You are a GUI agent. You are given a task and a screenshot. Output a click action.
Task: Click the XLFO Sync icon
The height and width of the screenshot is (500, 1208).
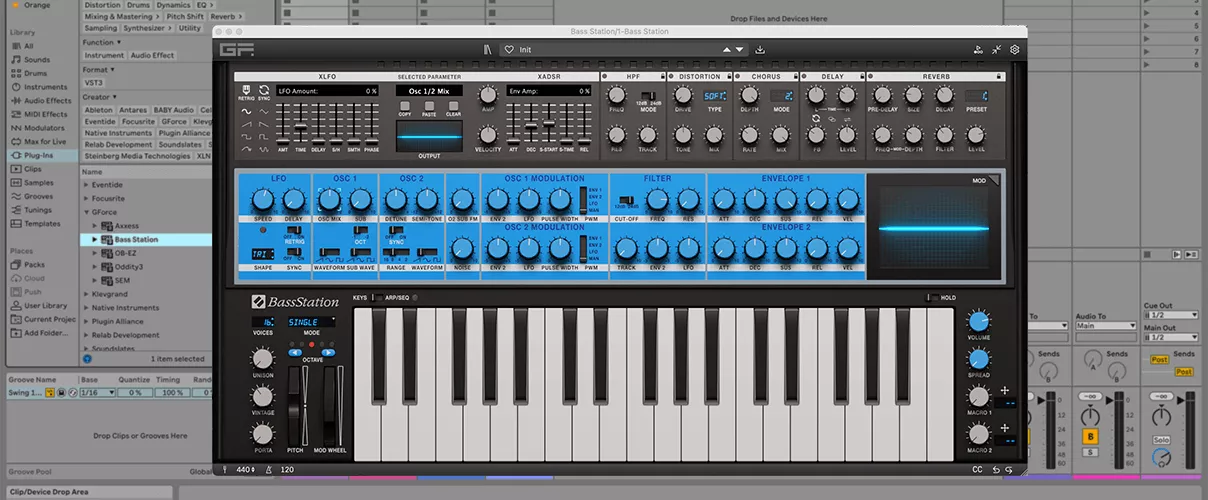pos(264,91)
